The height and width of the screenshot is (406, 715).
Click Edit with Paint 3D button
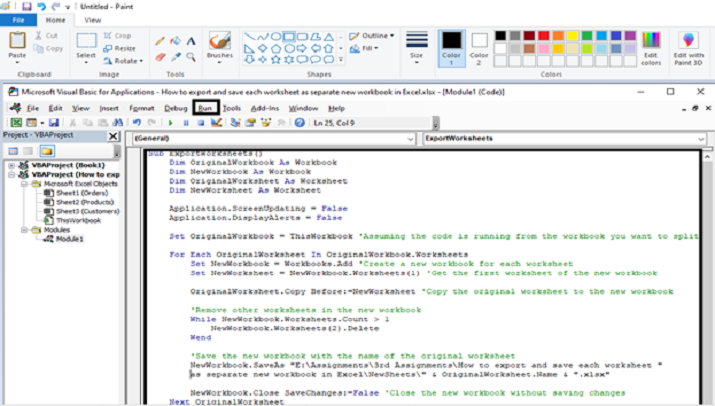(688, 49)
